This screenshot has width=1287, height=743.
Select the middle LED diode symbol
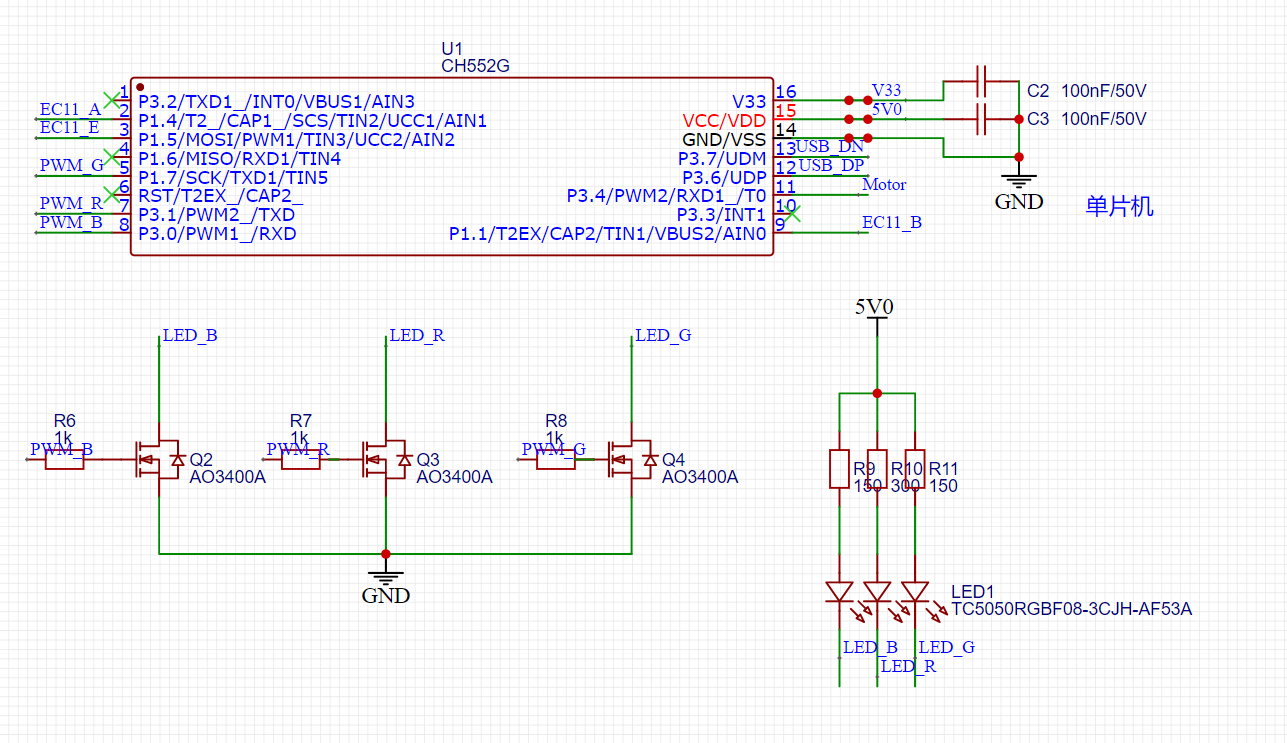point(877,592)
